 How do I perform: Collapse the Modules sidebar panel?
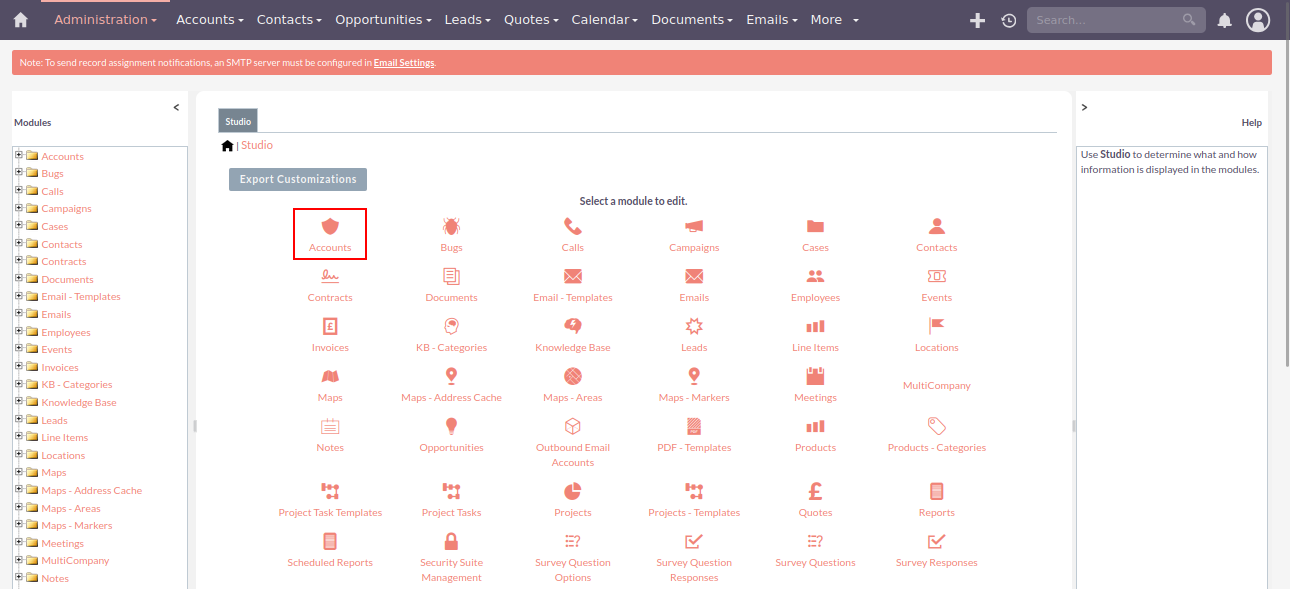click(176, 107)
